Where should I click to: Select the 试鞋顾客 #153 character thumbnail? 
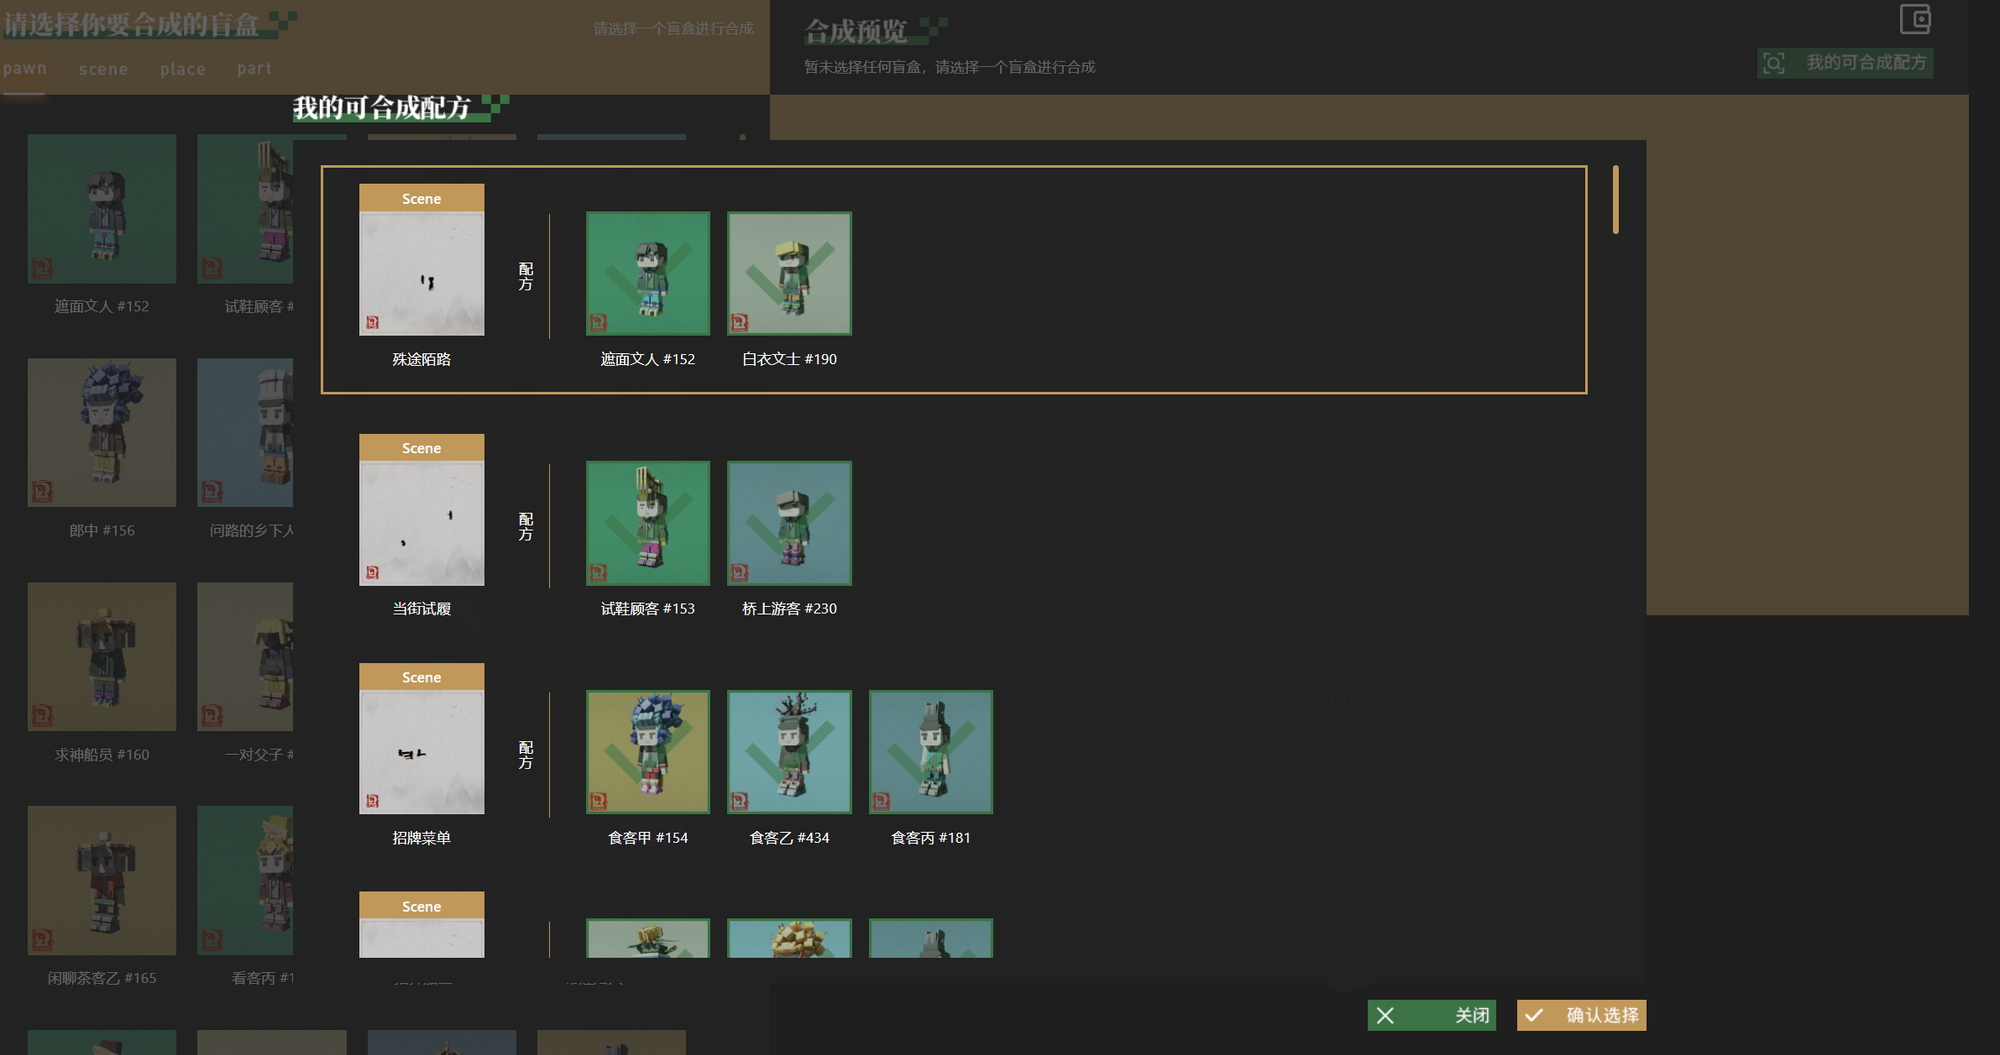(648, 523)
